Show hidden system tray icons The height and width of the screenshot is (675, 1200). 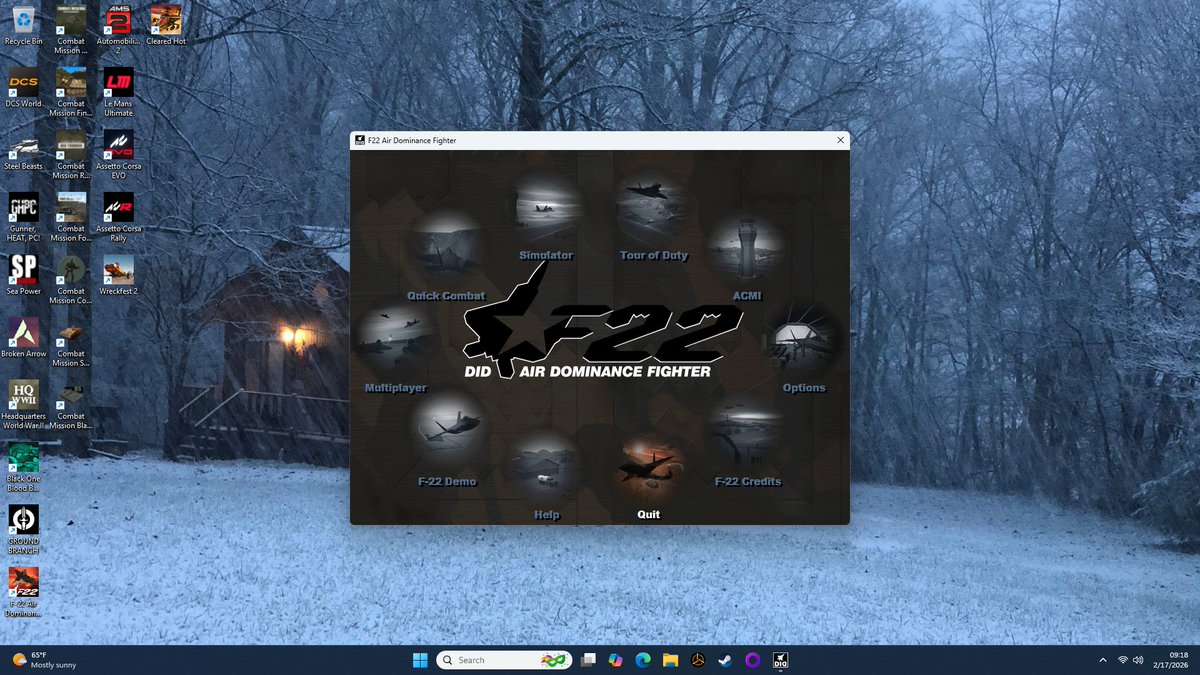1102,660
